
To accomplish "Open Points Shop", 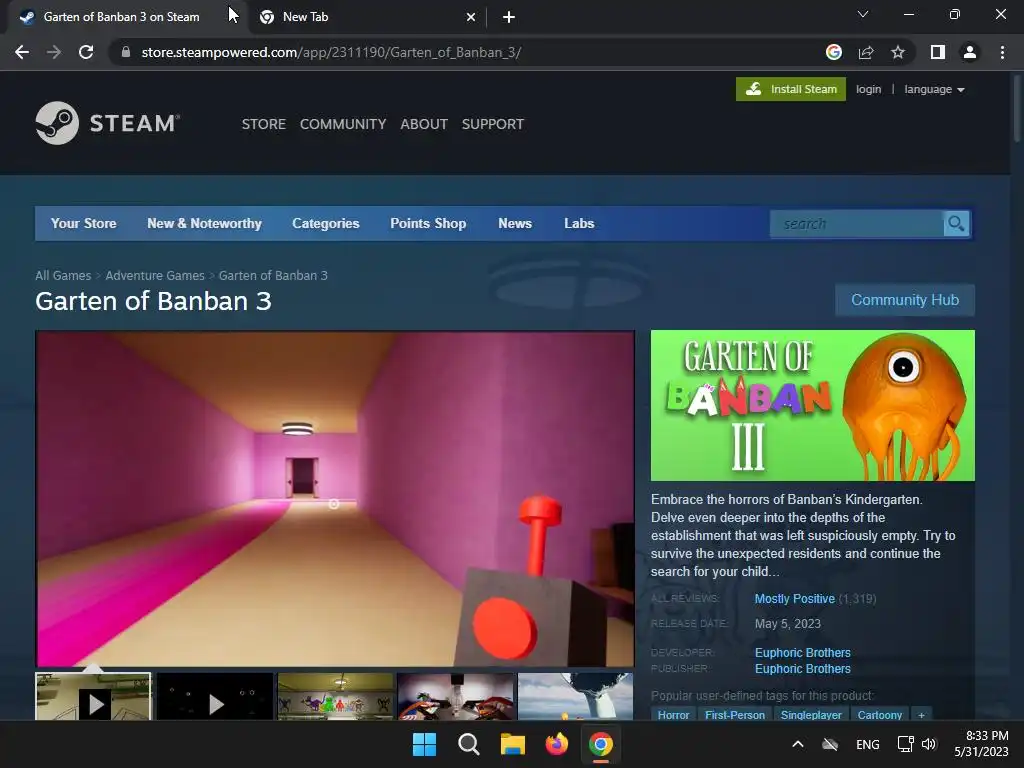I will (428, 223).
